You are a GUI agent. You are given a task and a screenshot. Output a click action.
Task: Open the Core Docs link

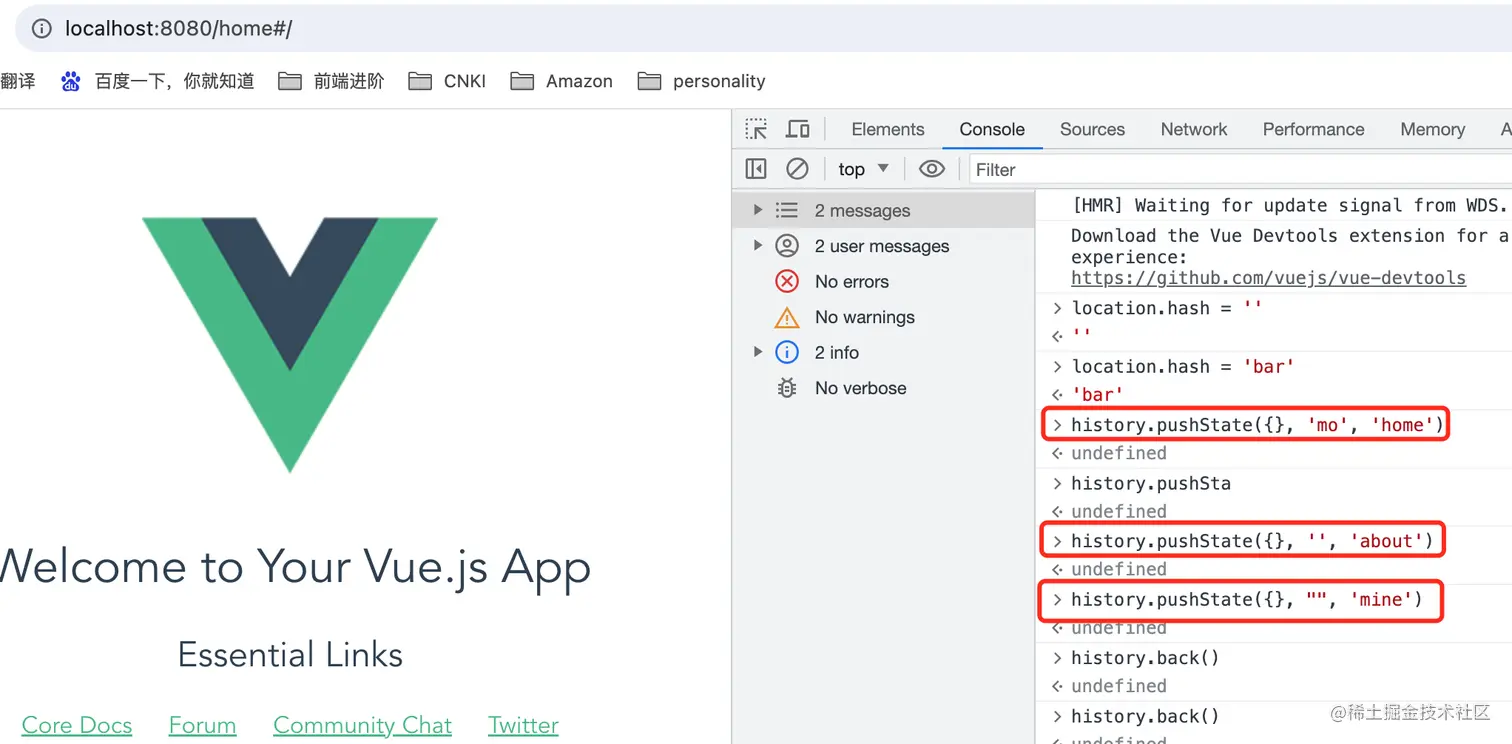pyautogui.click(x=77, y=725)
